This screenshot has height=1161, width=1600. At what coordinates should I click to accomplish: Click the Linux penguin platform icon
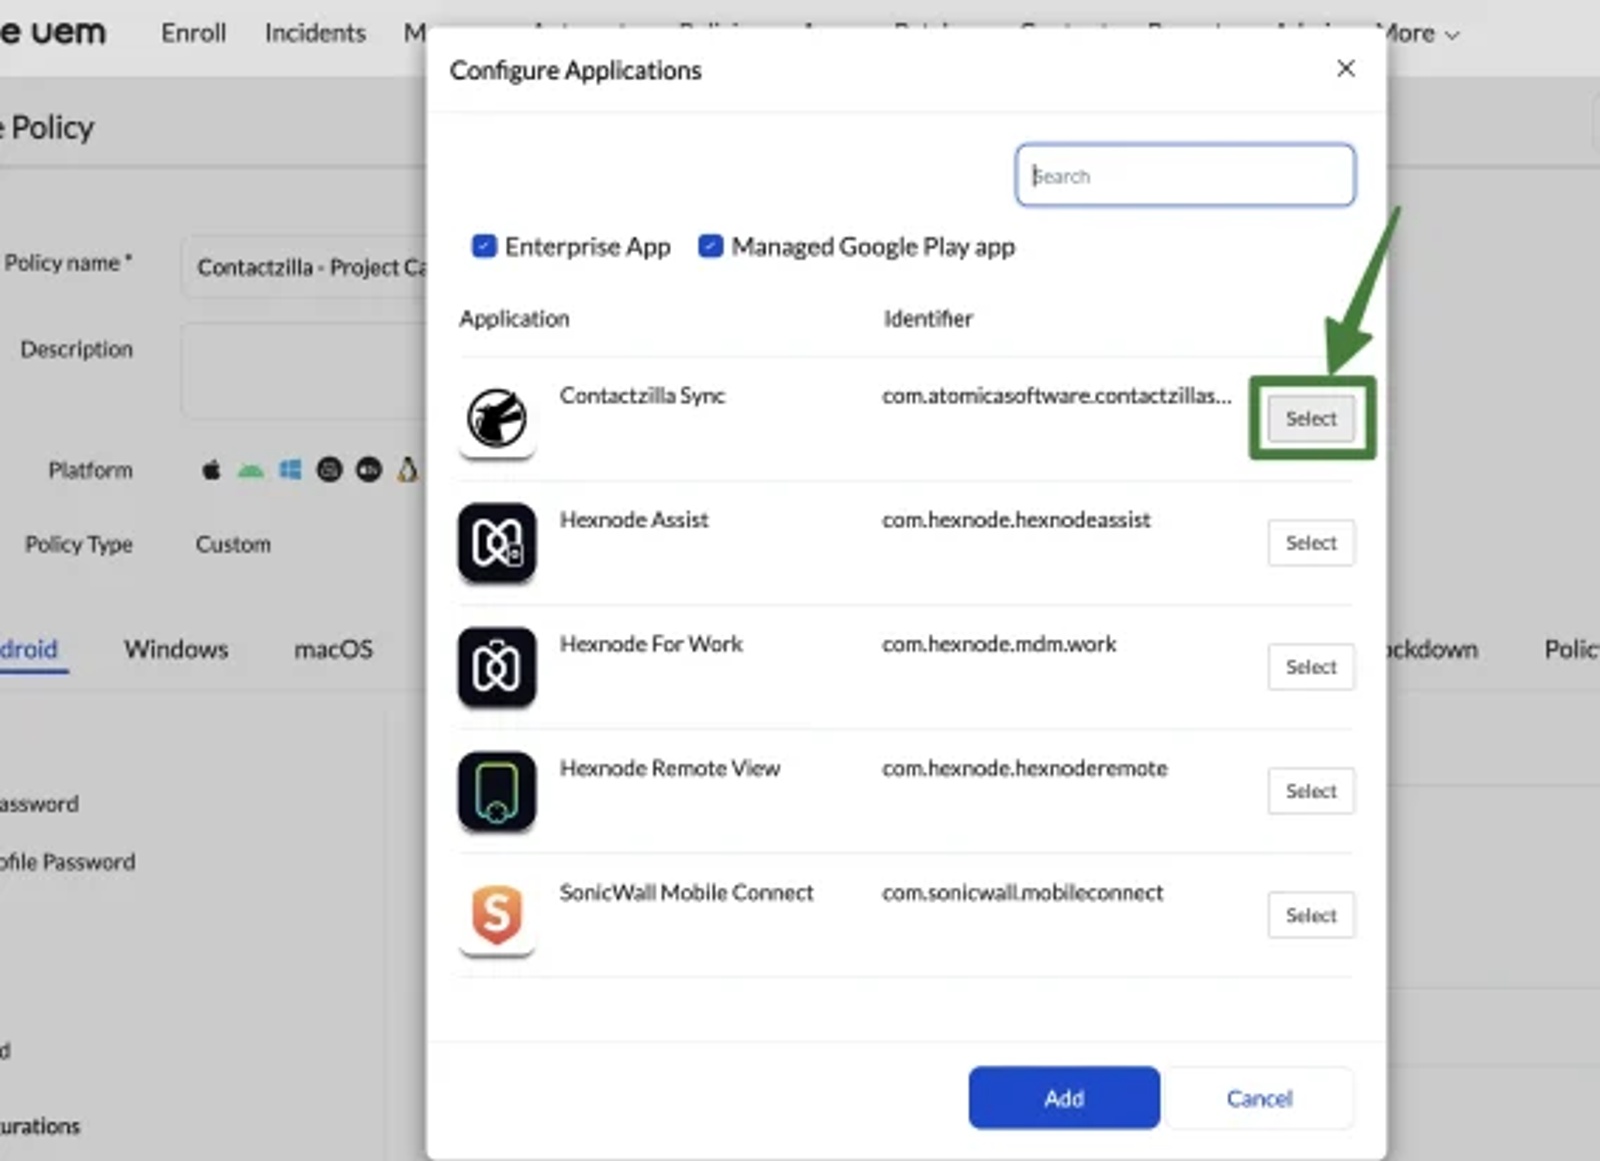click(407, 470)
